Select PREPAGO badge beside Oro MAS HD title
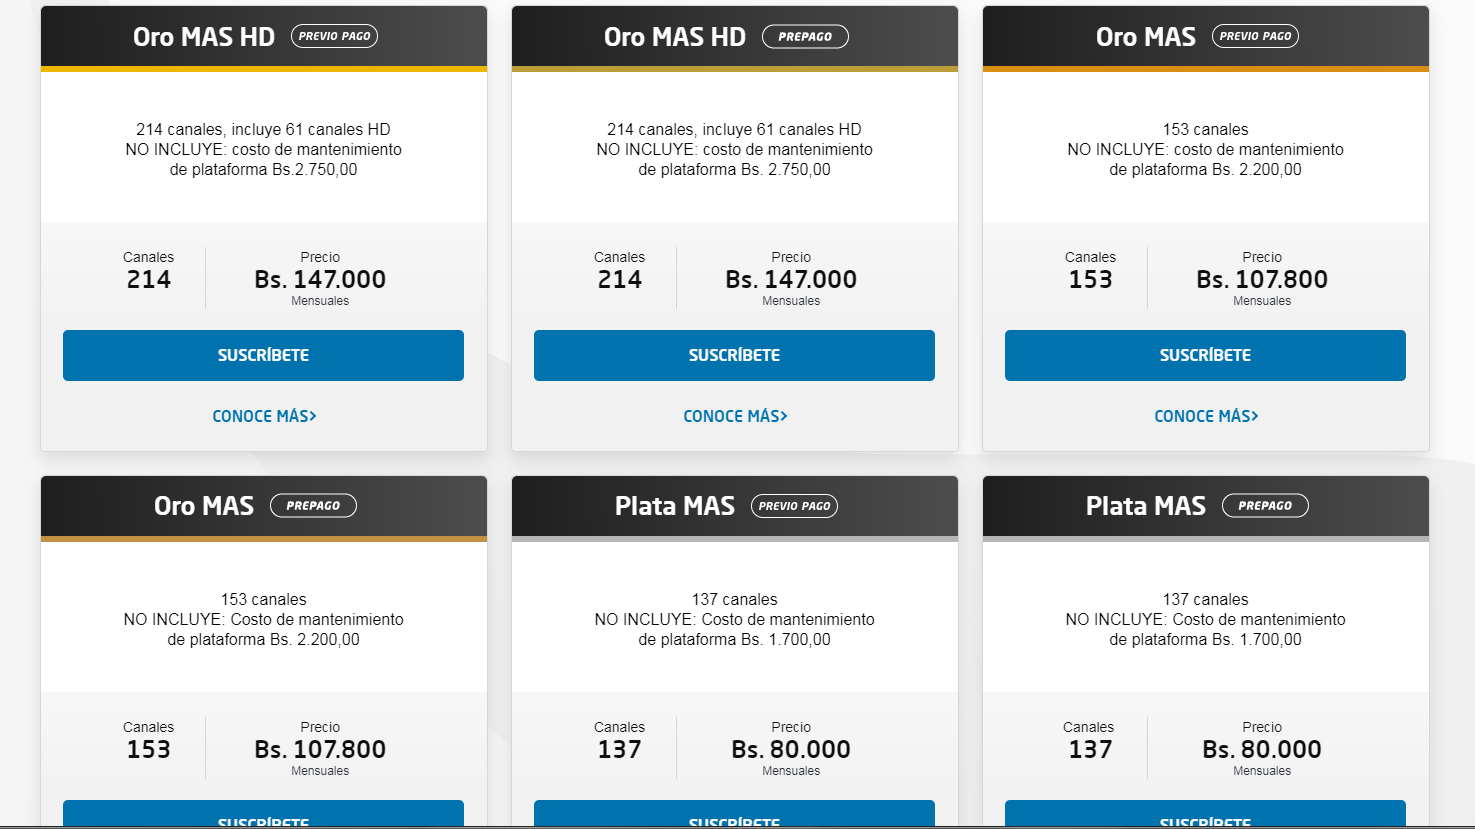1475x829 pixels. pos(805,36)
